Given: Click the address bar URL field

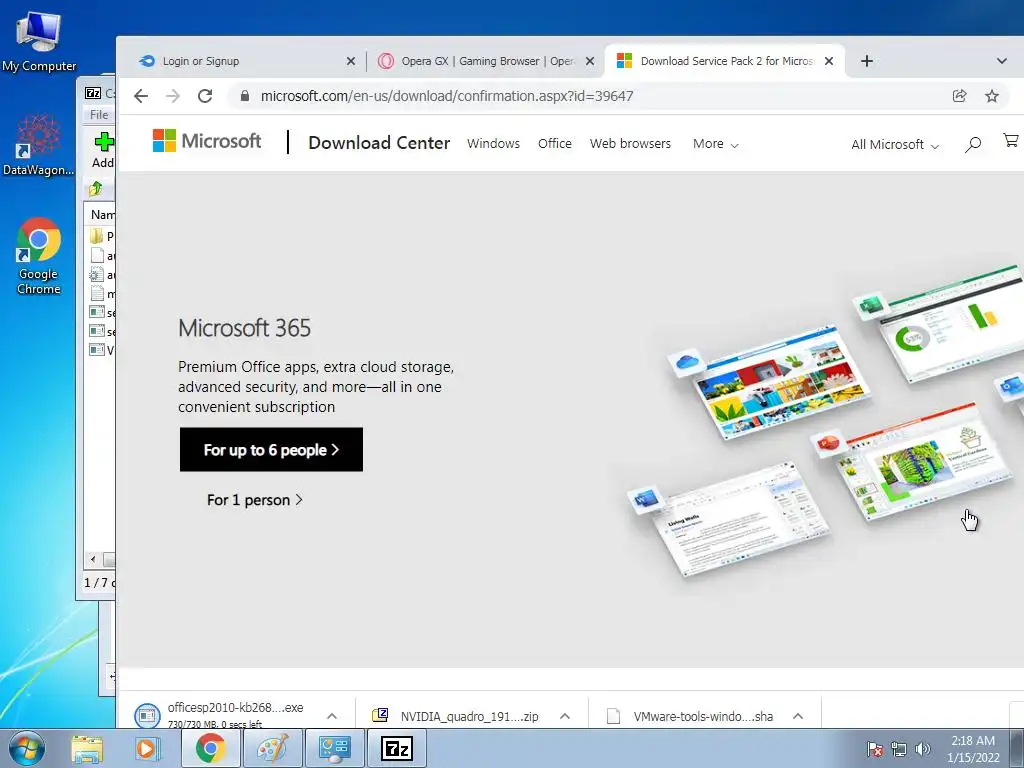Looking at the screenshot, I should point(447,96).
